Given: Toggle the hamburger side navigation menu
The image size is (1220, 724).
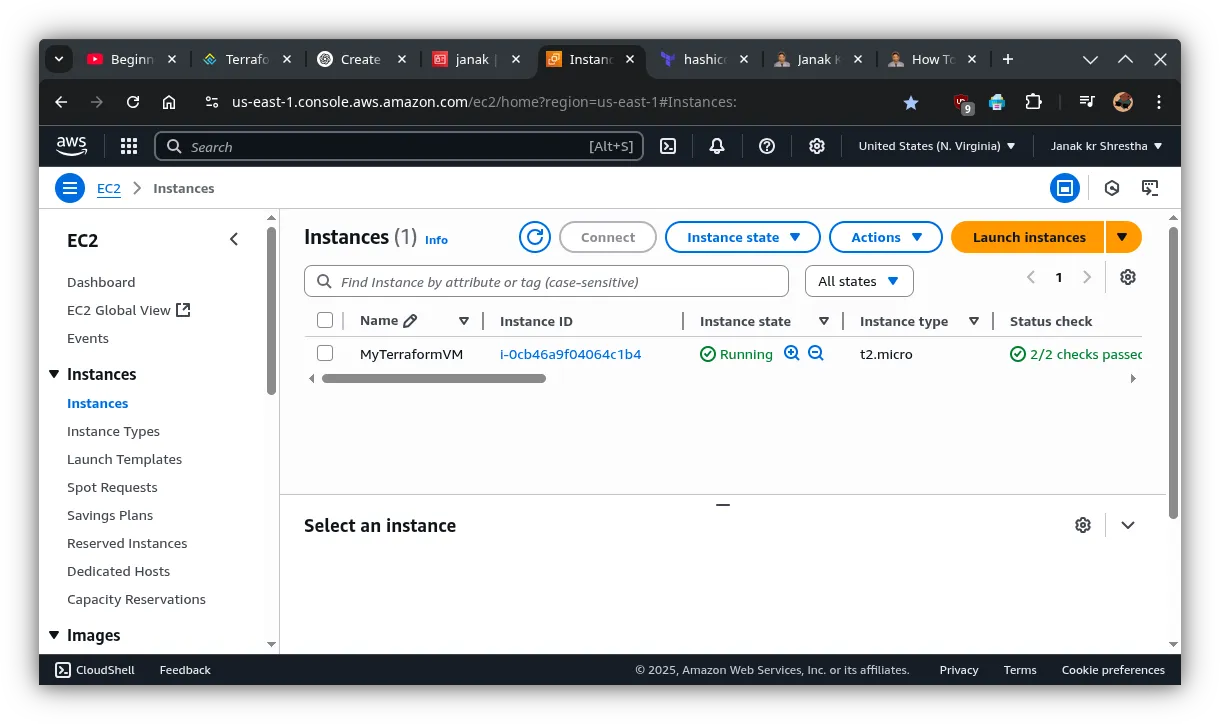Looking at the screenshot, I should pos(69,188).
